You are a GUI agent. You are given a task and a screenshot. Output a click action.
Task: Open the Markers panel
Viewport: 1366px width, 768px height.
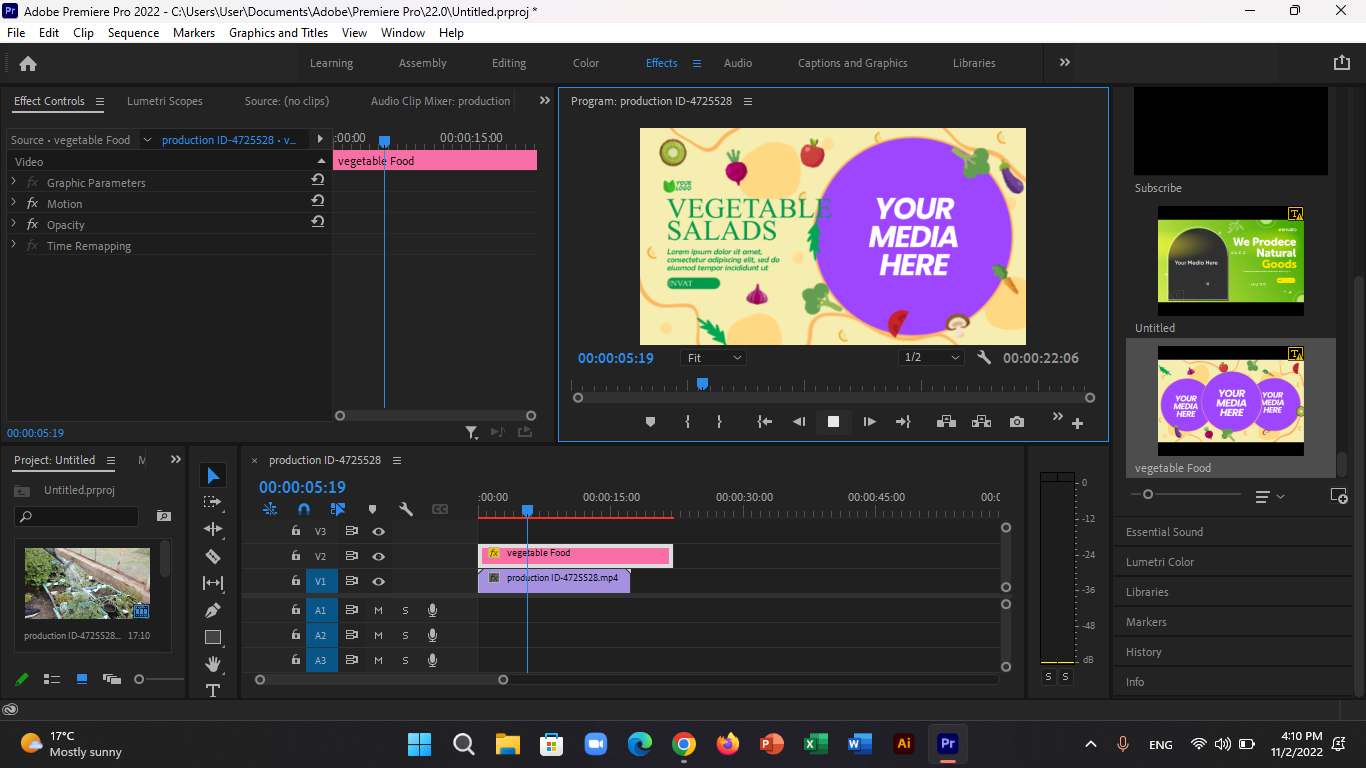(1146, 622)
